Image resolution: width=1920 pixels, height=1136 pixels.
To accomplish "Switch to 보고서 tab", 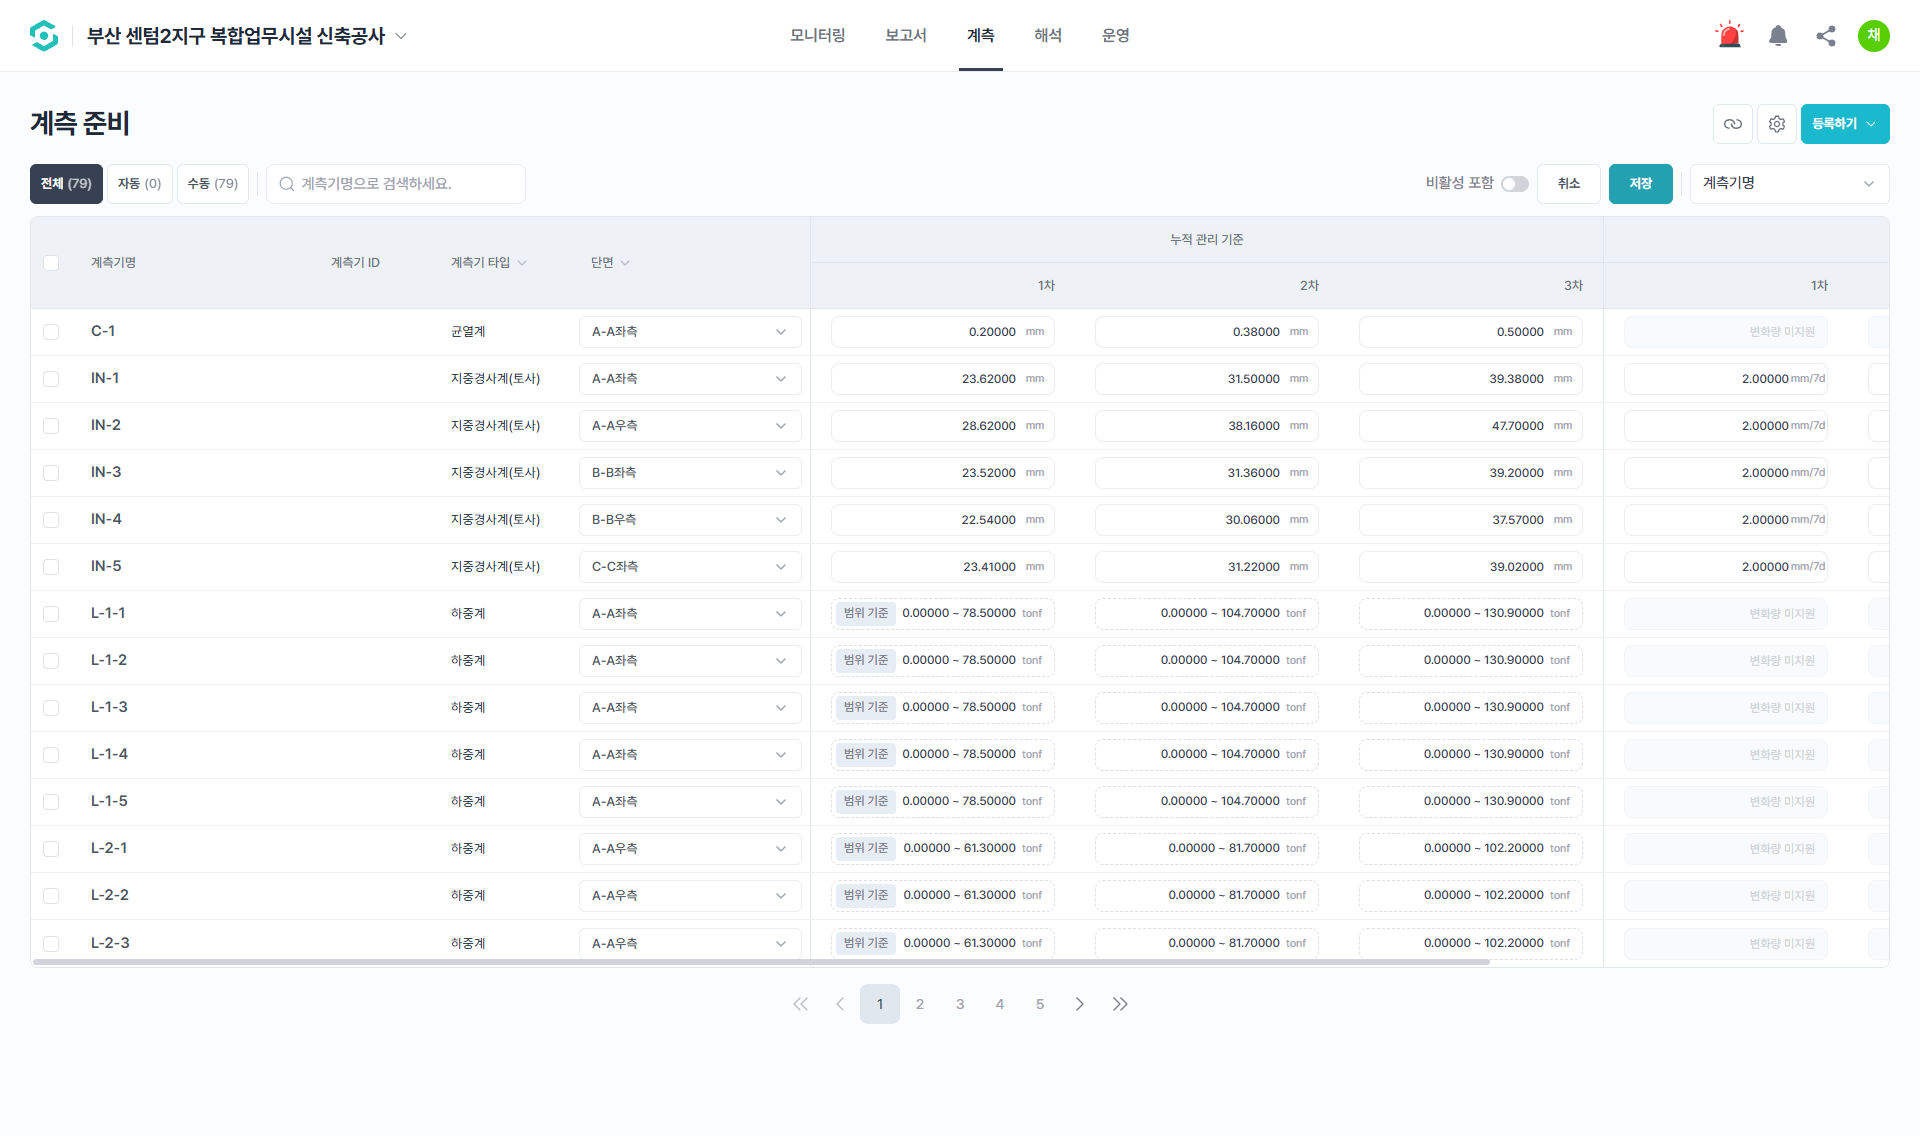I will 906,36.
